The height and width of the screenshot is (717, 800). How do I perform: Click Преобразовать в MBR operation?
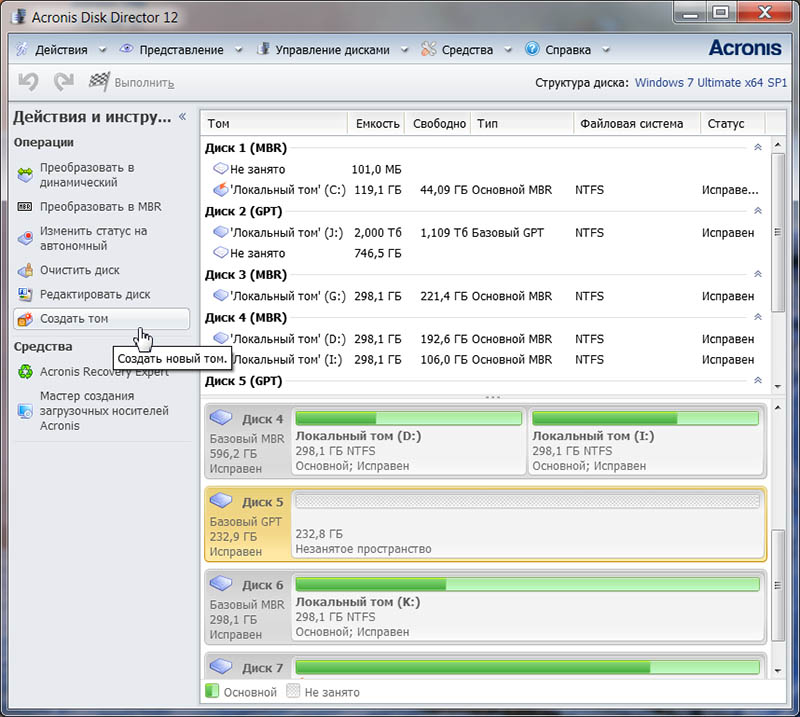[x=101, y=207]
